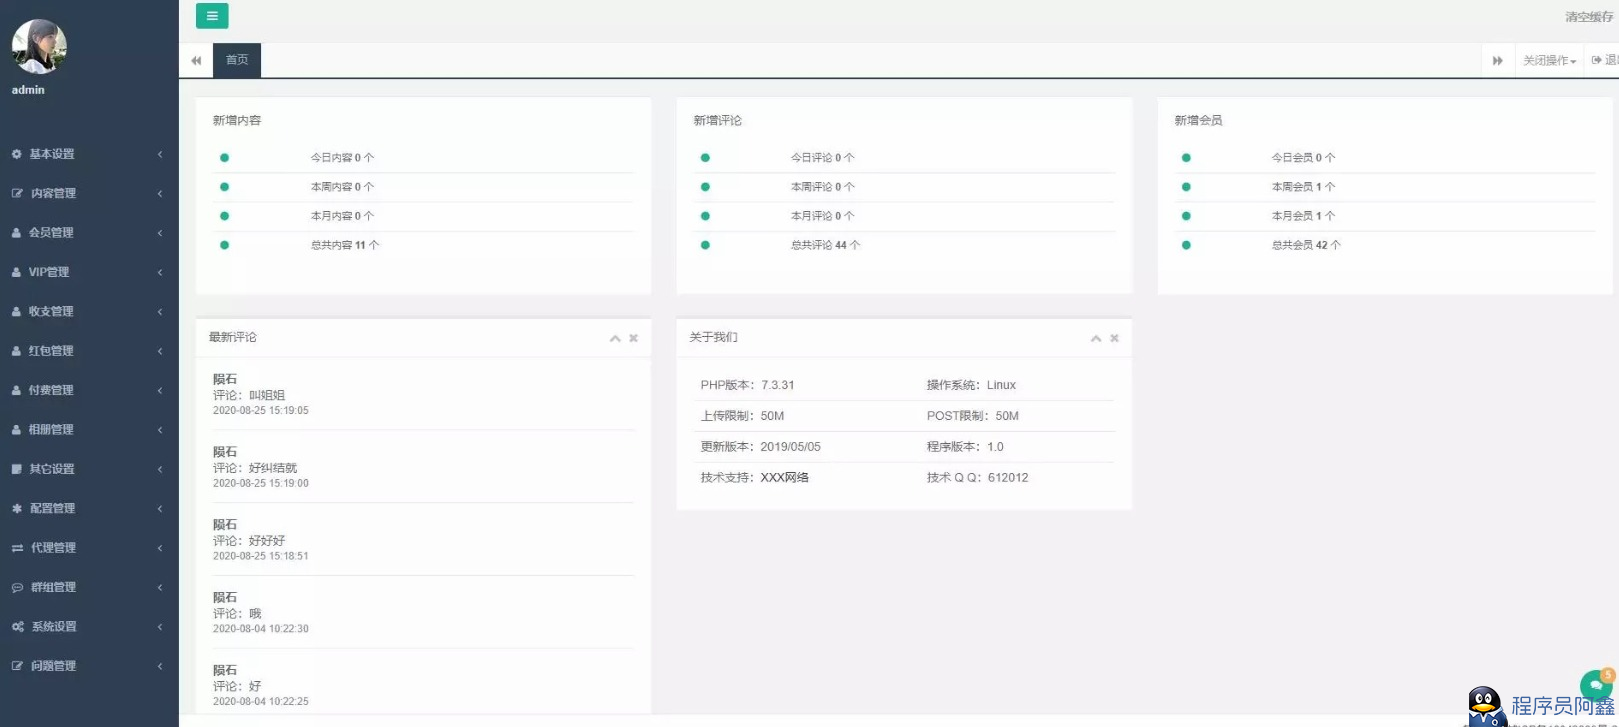This screenshot has height=727, width=1619.
Task: Click 更新版本 2019/05/05 entry
Action: tap(760, 447)
